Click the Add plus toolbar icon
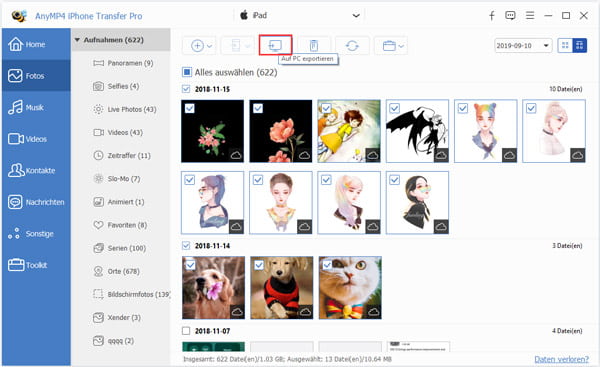The width and height of the screenshot is (600, 367). point(197,46)
